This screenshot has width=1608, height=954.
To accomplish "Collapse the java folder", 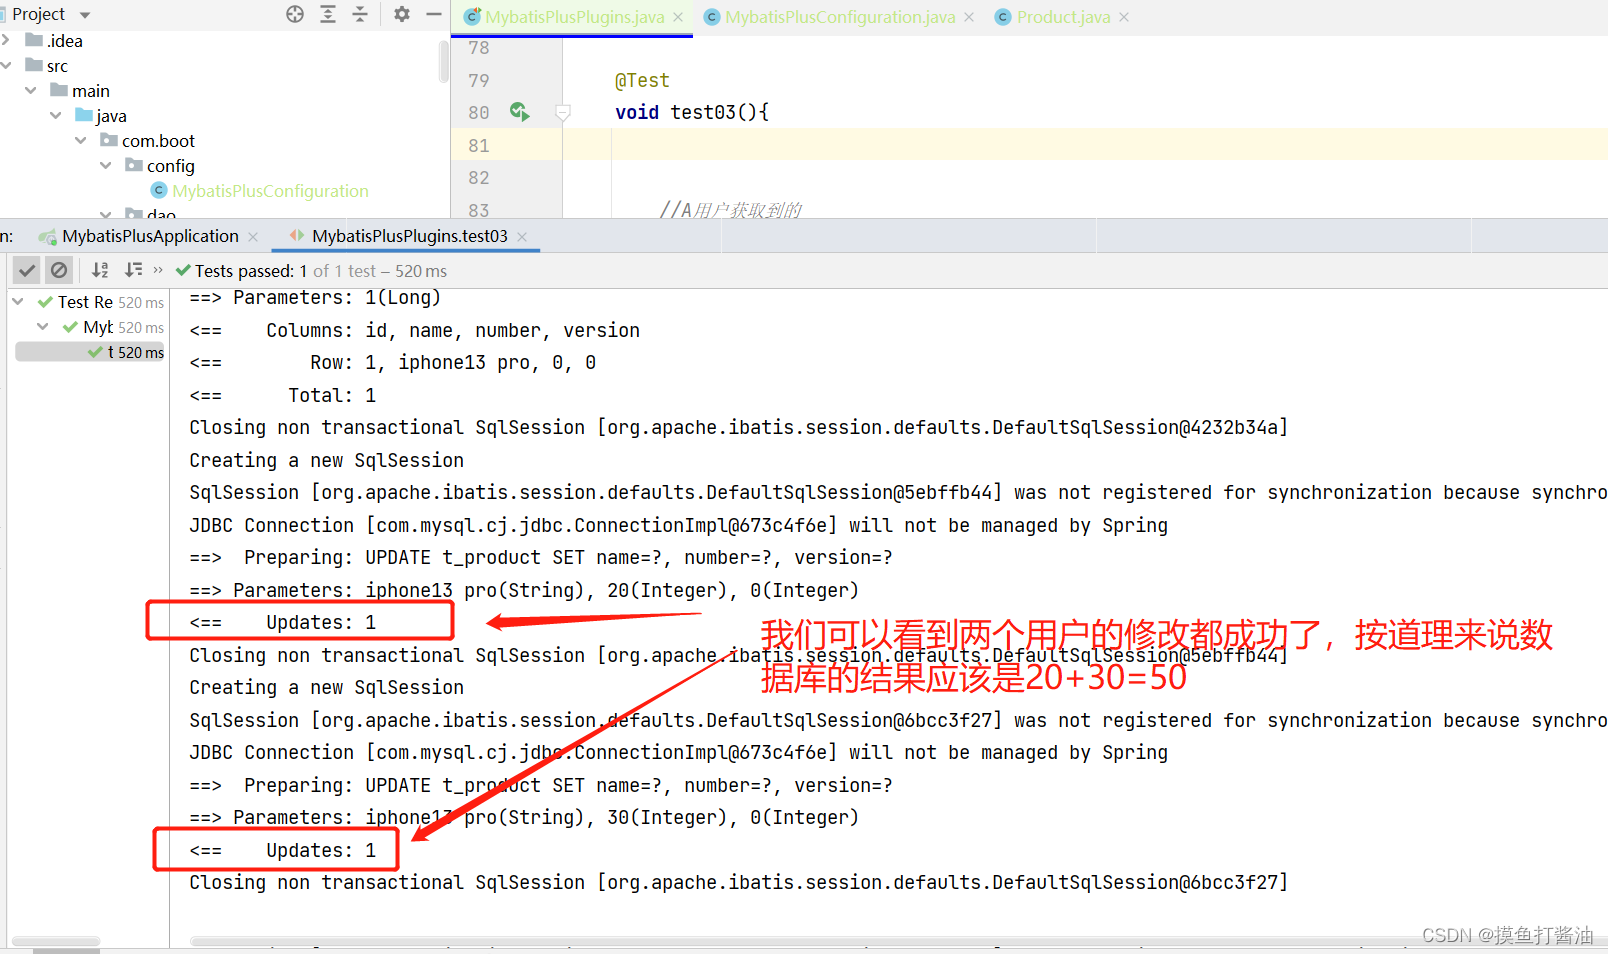I will coord(56,115).
